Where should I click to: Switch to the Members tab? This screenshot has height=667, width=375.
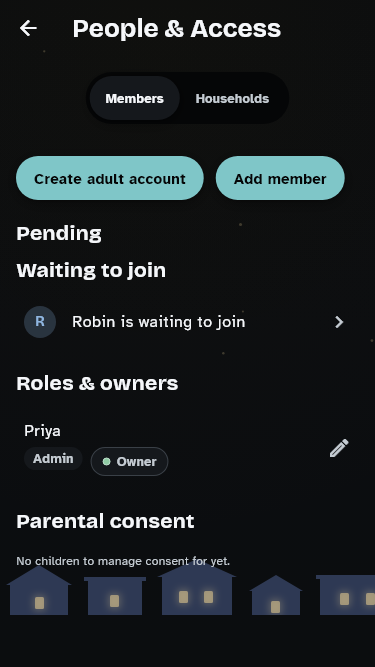click(x=134, y=98)
